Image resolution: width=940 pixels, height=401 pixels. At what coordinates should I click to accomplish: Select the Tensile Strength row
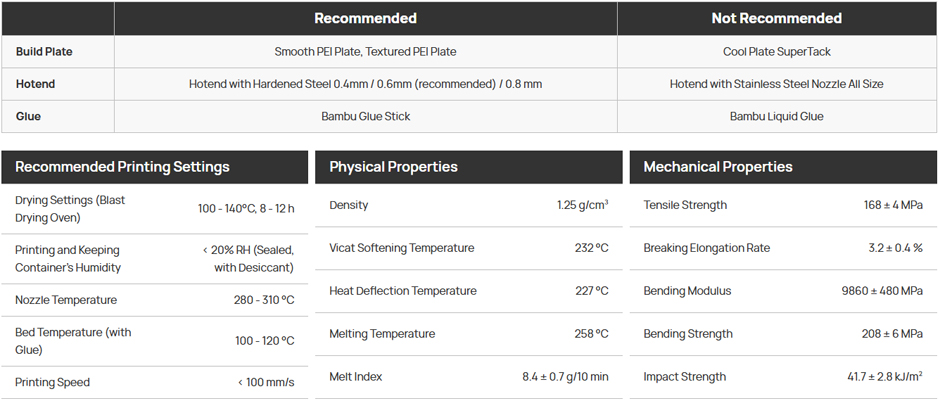pos(784,205)
